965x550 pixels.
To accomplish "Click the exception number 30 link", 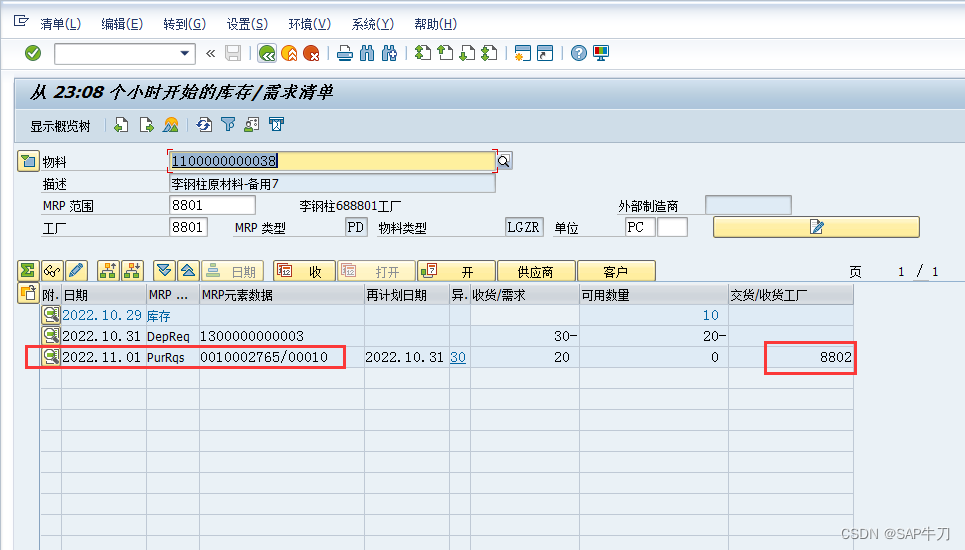I will pos(458,357).
